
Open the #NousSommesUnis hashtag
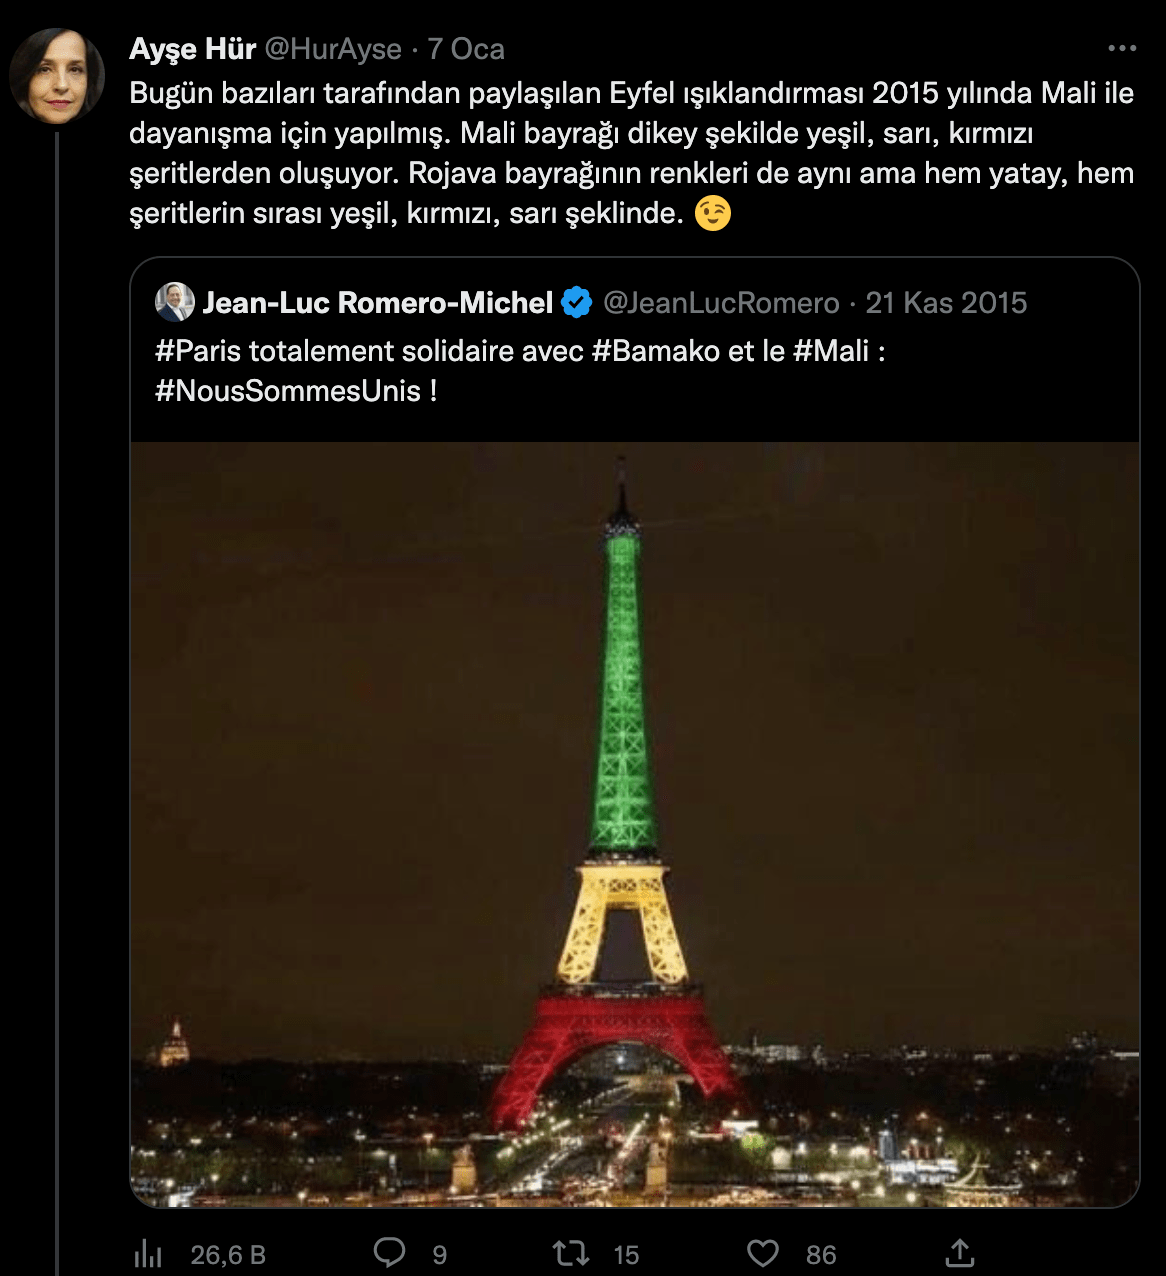(288, 391)
